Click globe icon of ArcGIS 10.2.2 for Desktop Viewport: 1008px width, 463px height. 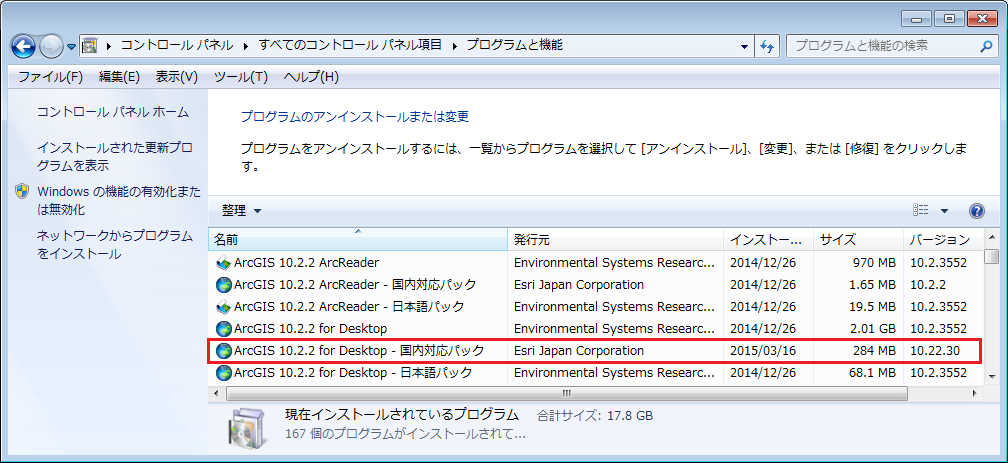pyautogui.click(x=223, y=329)
